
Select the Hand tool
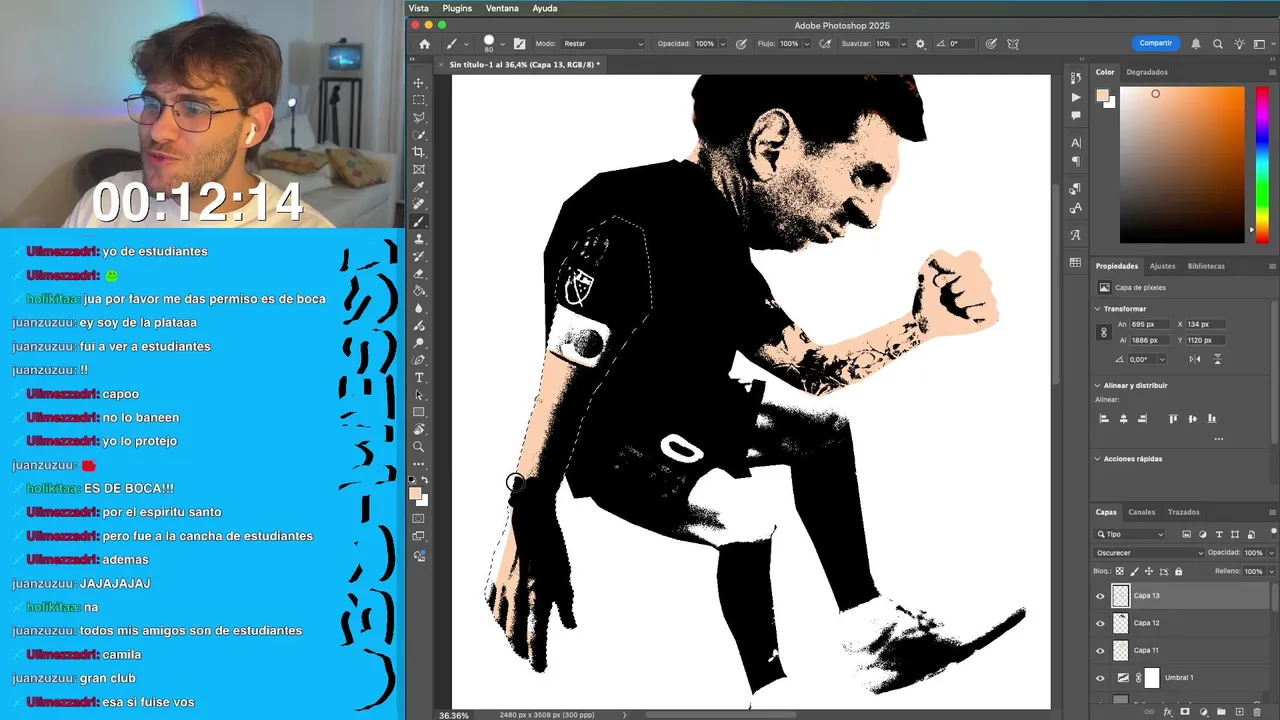click(x=419, y=429)
